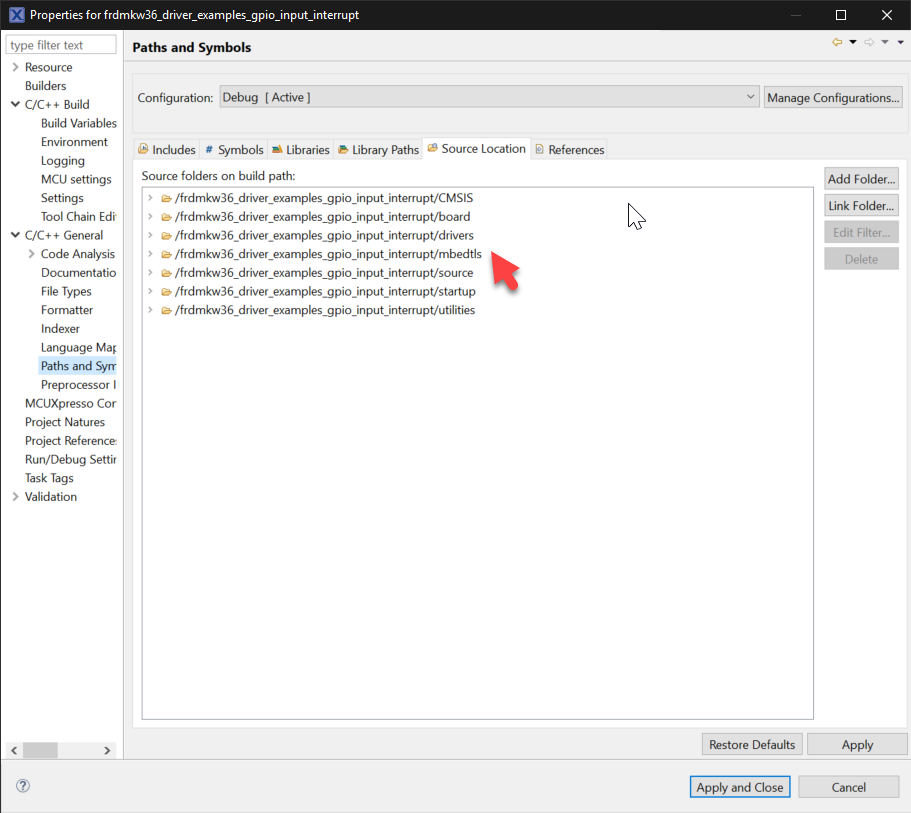Click the back navigation arrow icon
Screen dimensions: 911x813
(837, 42)
